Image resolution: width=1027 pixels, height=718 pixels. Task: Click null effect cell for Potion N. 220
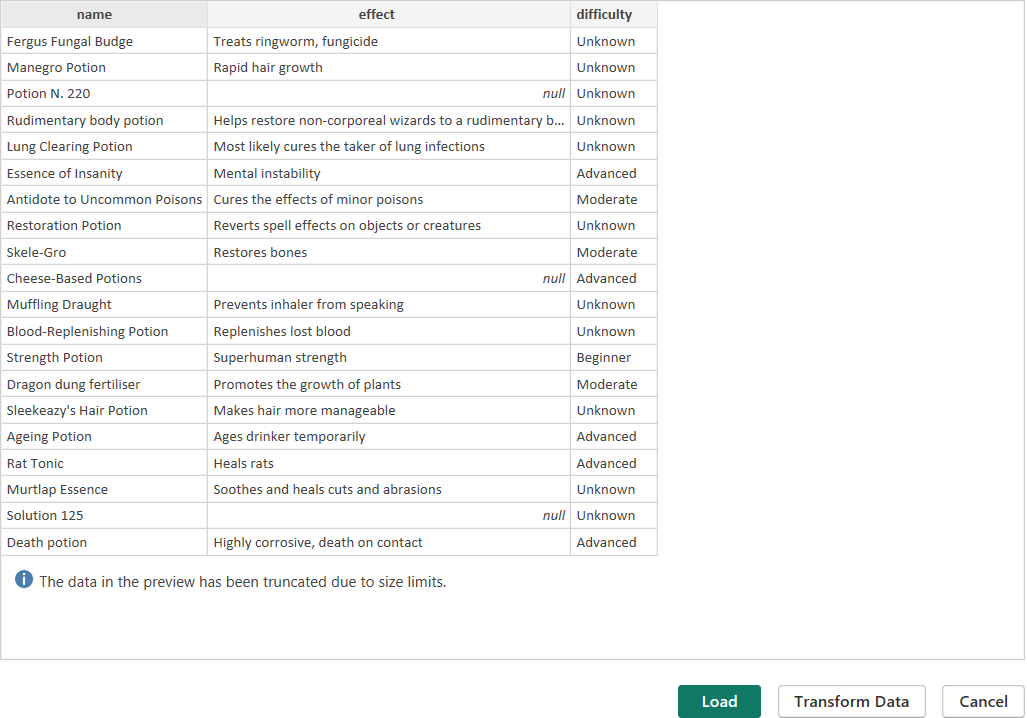pos(388,94)
